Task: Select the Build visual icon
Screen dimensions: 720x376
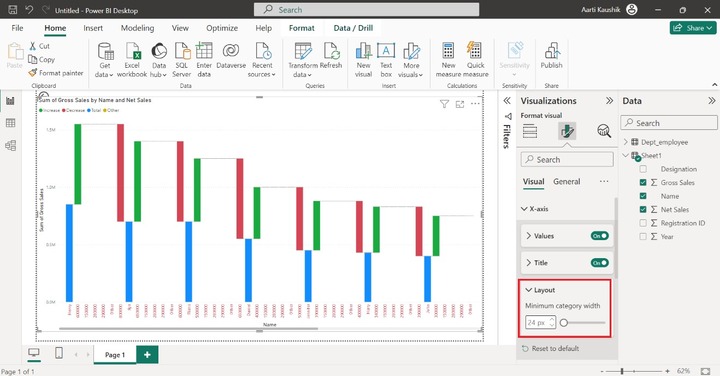Action: 529,131
